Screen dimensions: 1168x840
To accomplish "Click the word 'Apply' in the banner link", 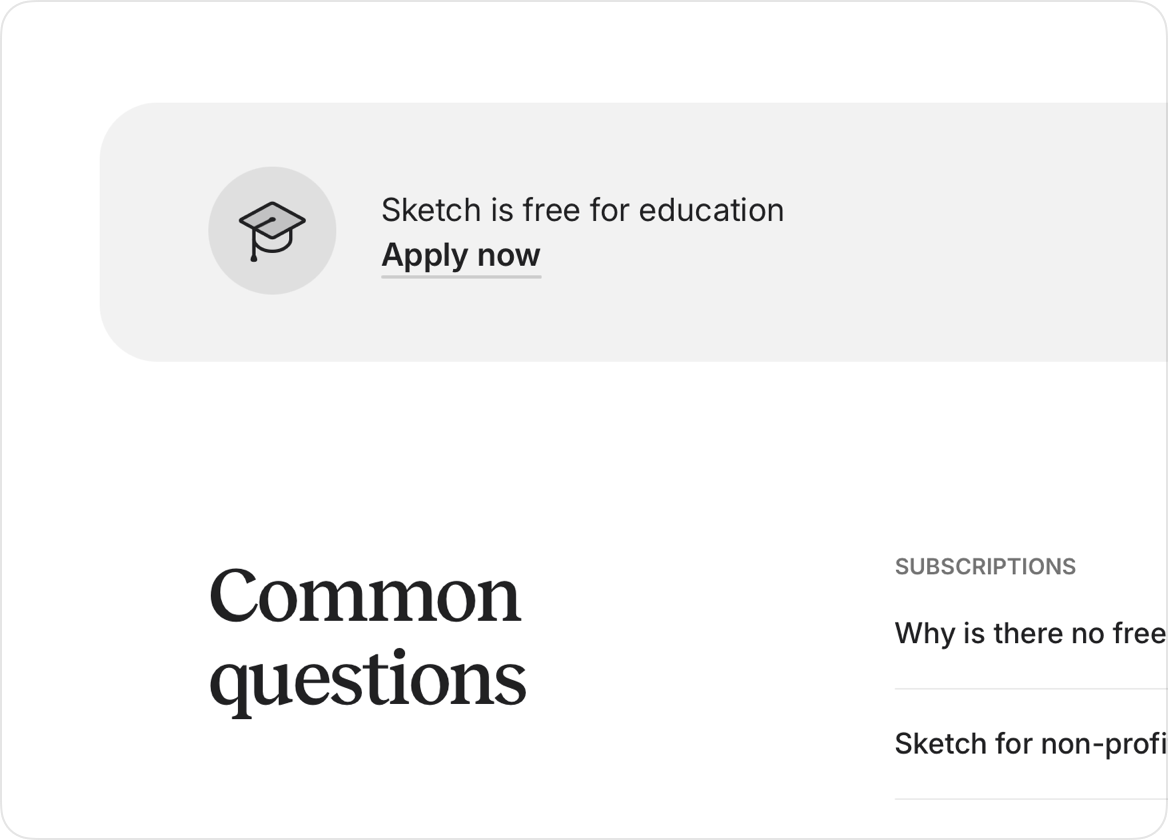I will tap(424, 256).
